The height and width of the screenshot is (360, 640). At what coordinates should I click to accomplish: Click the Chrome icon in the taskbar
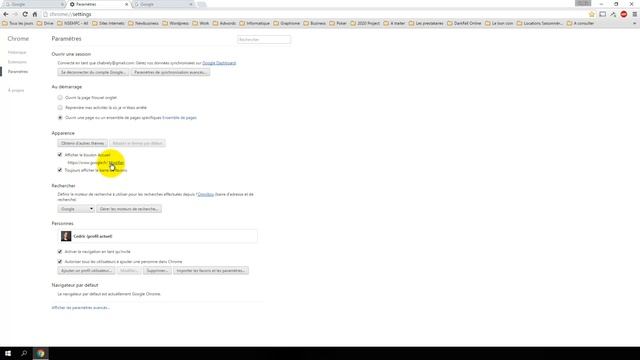40,353
